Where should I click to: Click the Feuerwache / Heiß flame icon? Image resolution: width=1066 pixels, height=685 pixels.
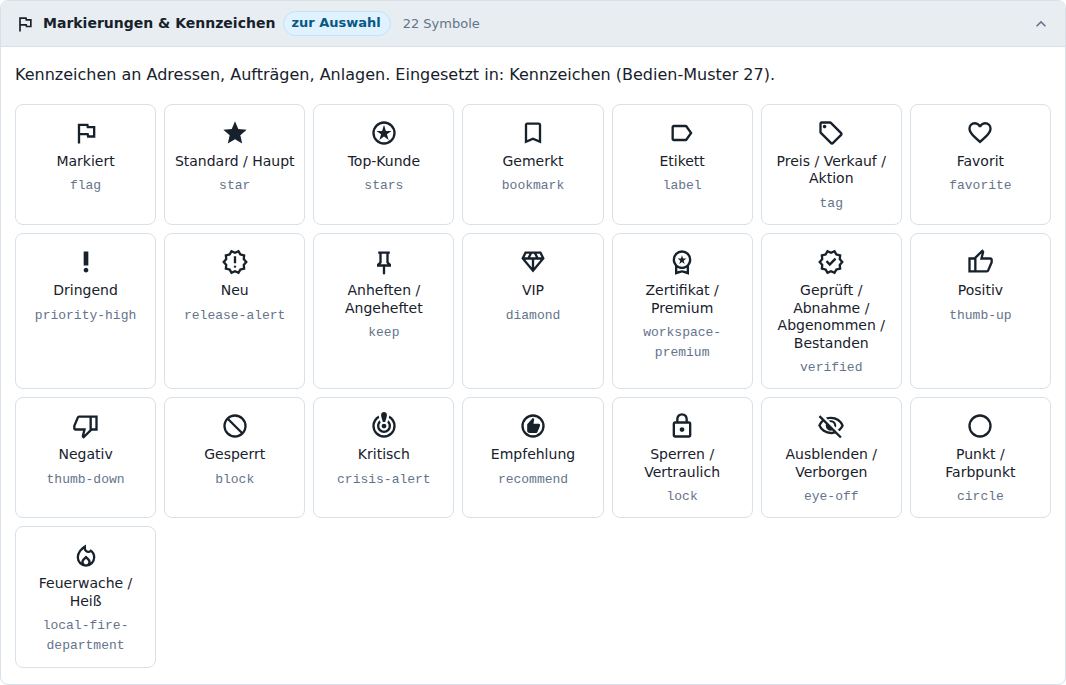pyautogui.click(x=86, y=555)
